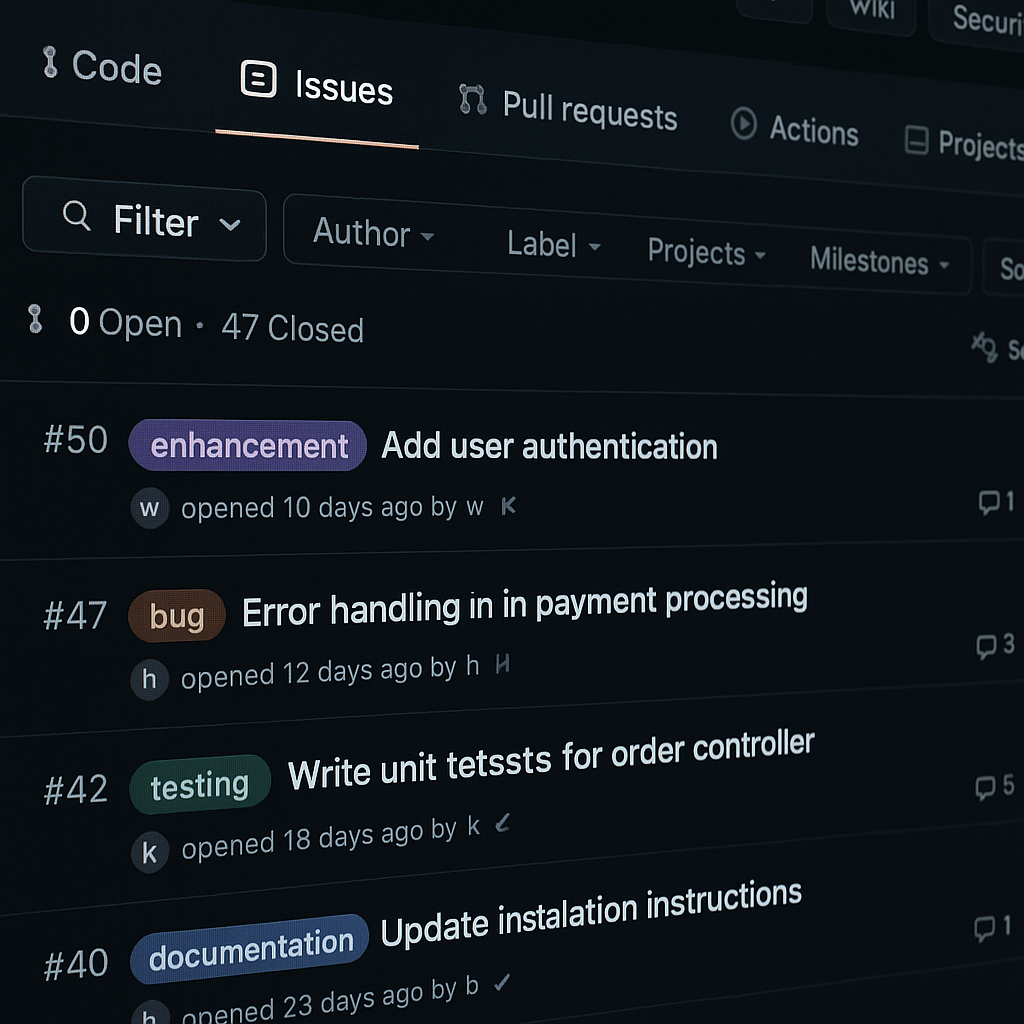This screenshot has width=1024, height=1024.
Task: Show the 47 Closed issues
Action: coord(292,328)
